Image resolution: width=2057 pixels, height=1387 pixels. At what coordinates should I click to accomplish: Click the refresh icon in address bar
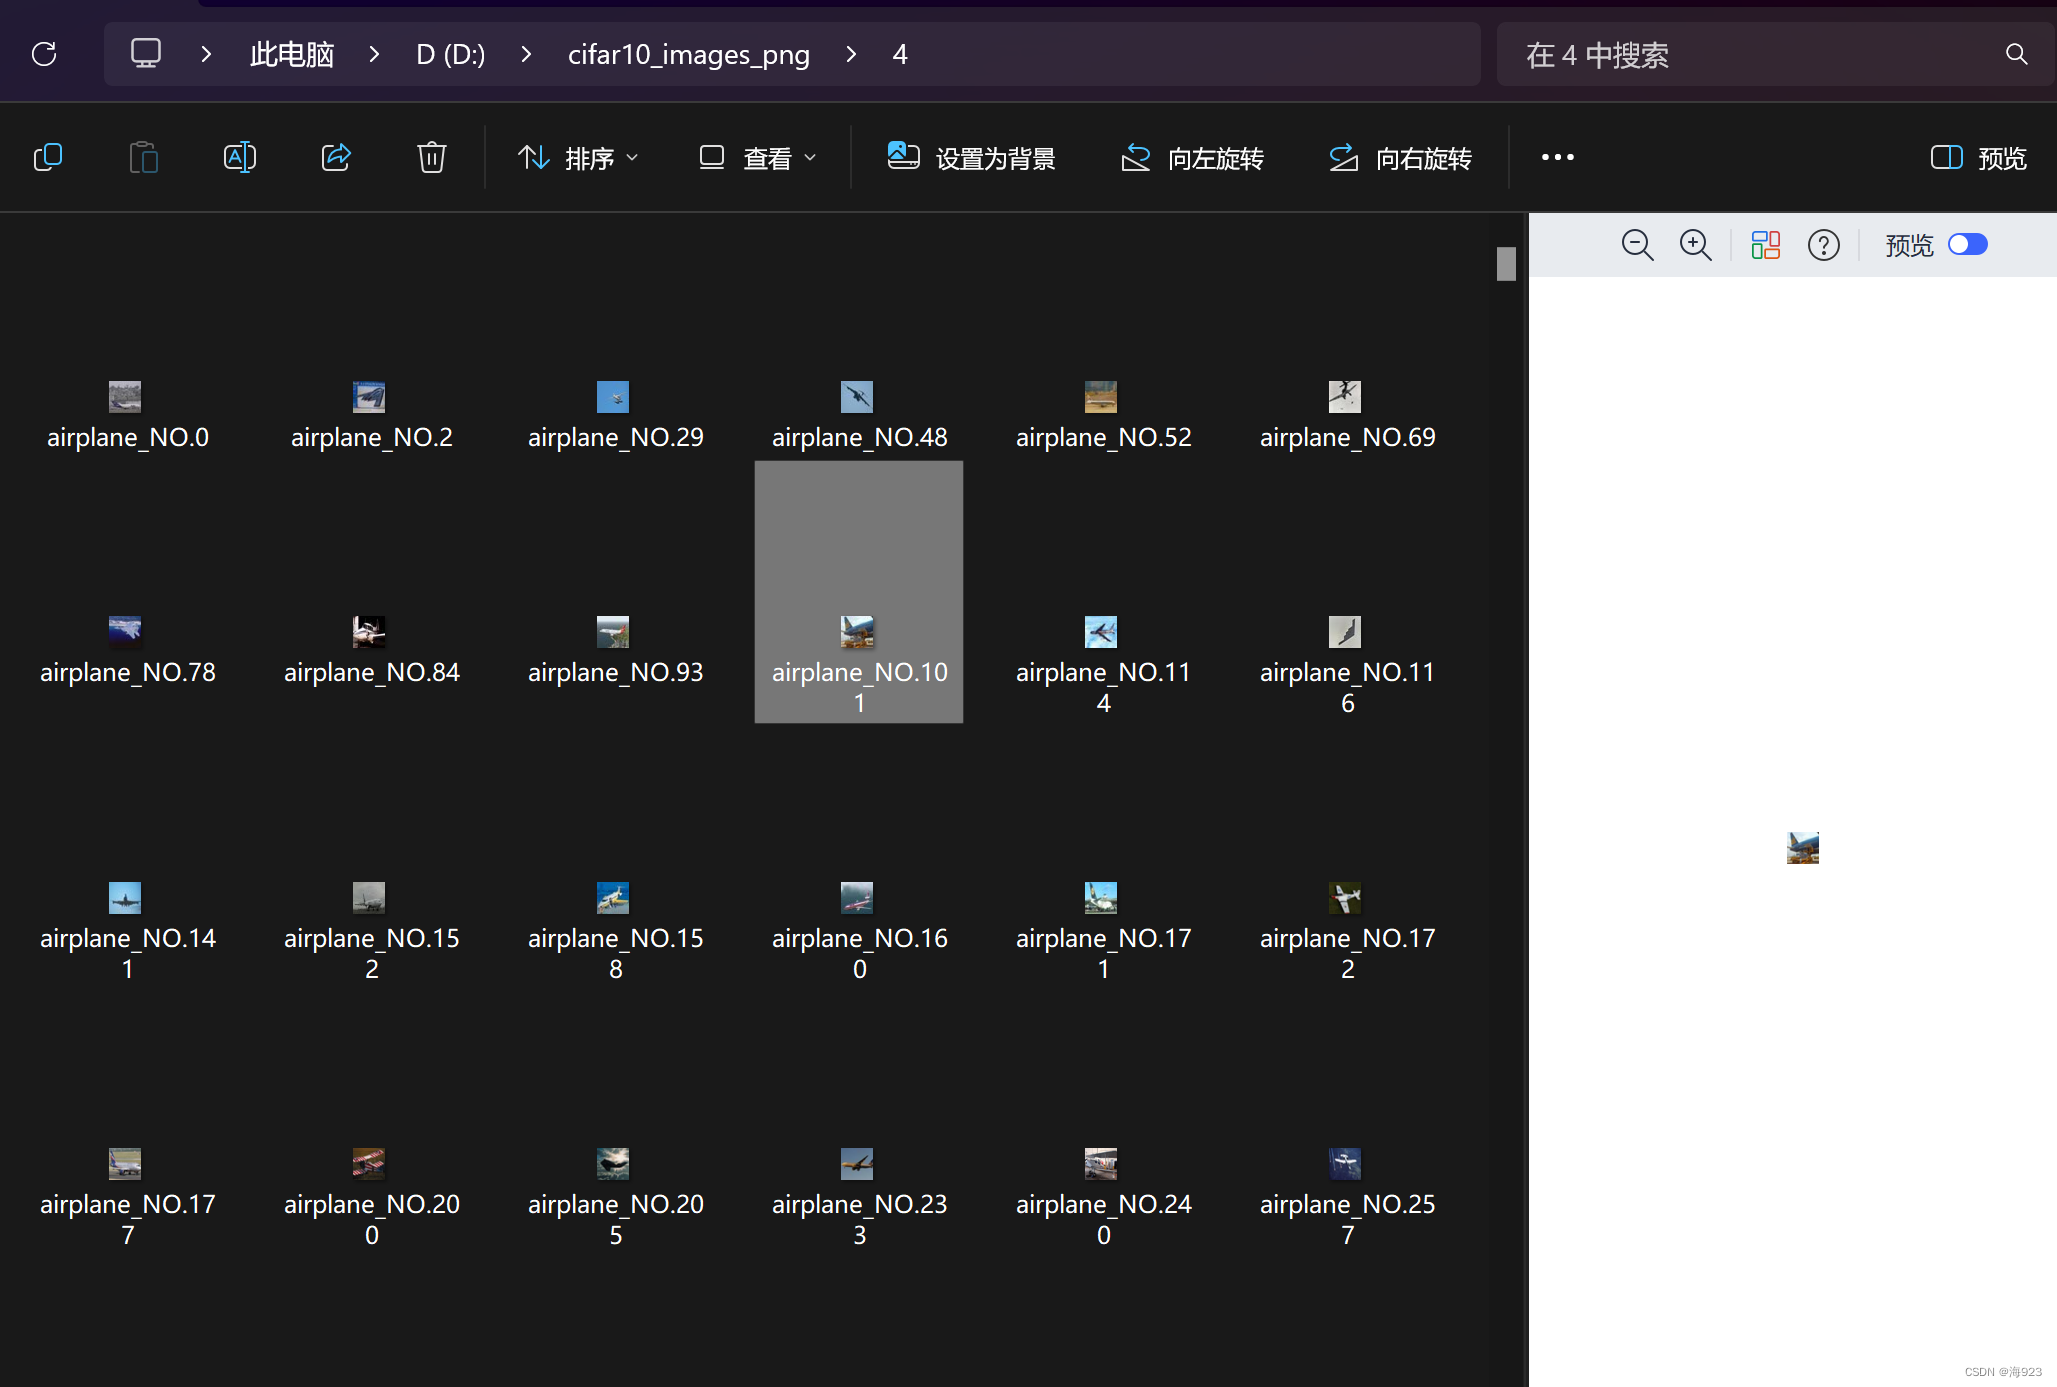coord(44,54)
